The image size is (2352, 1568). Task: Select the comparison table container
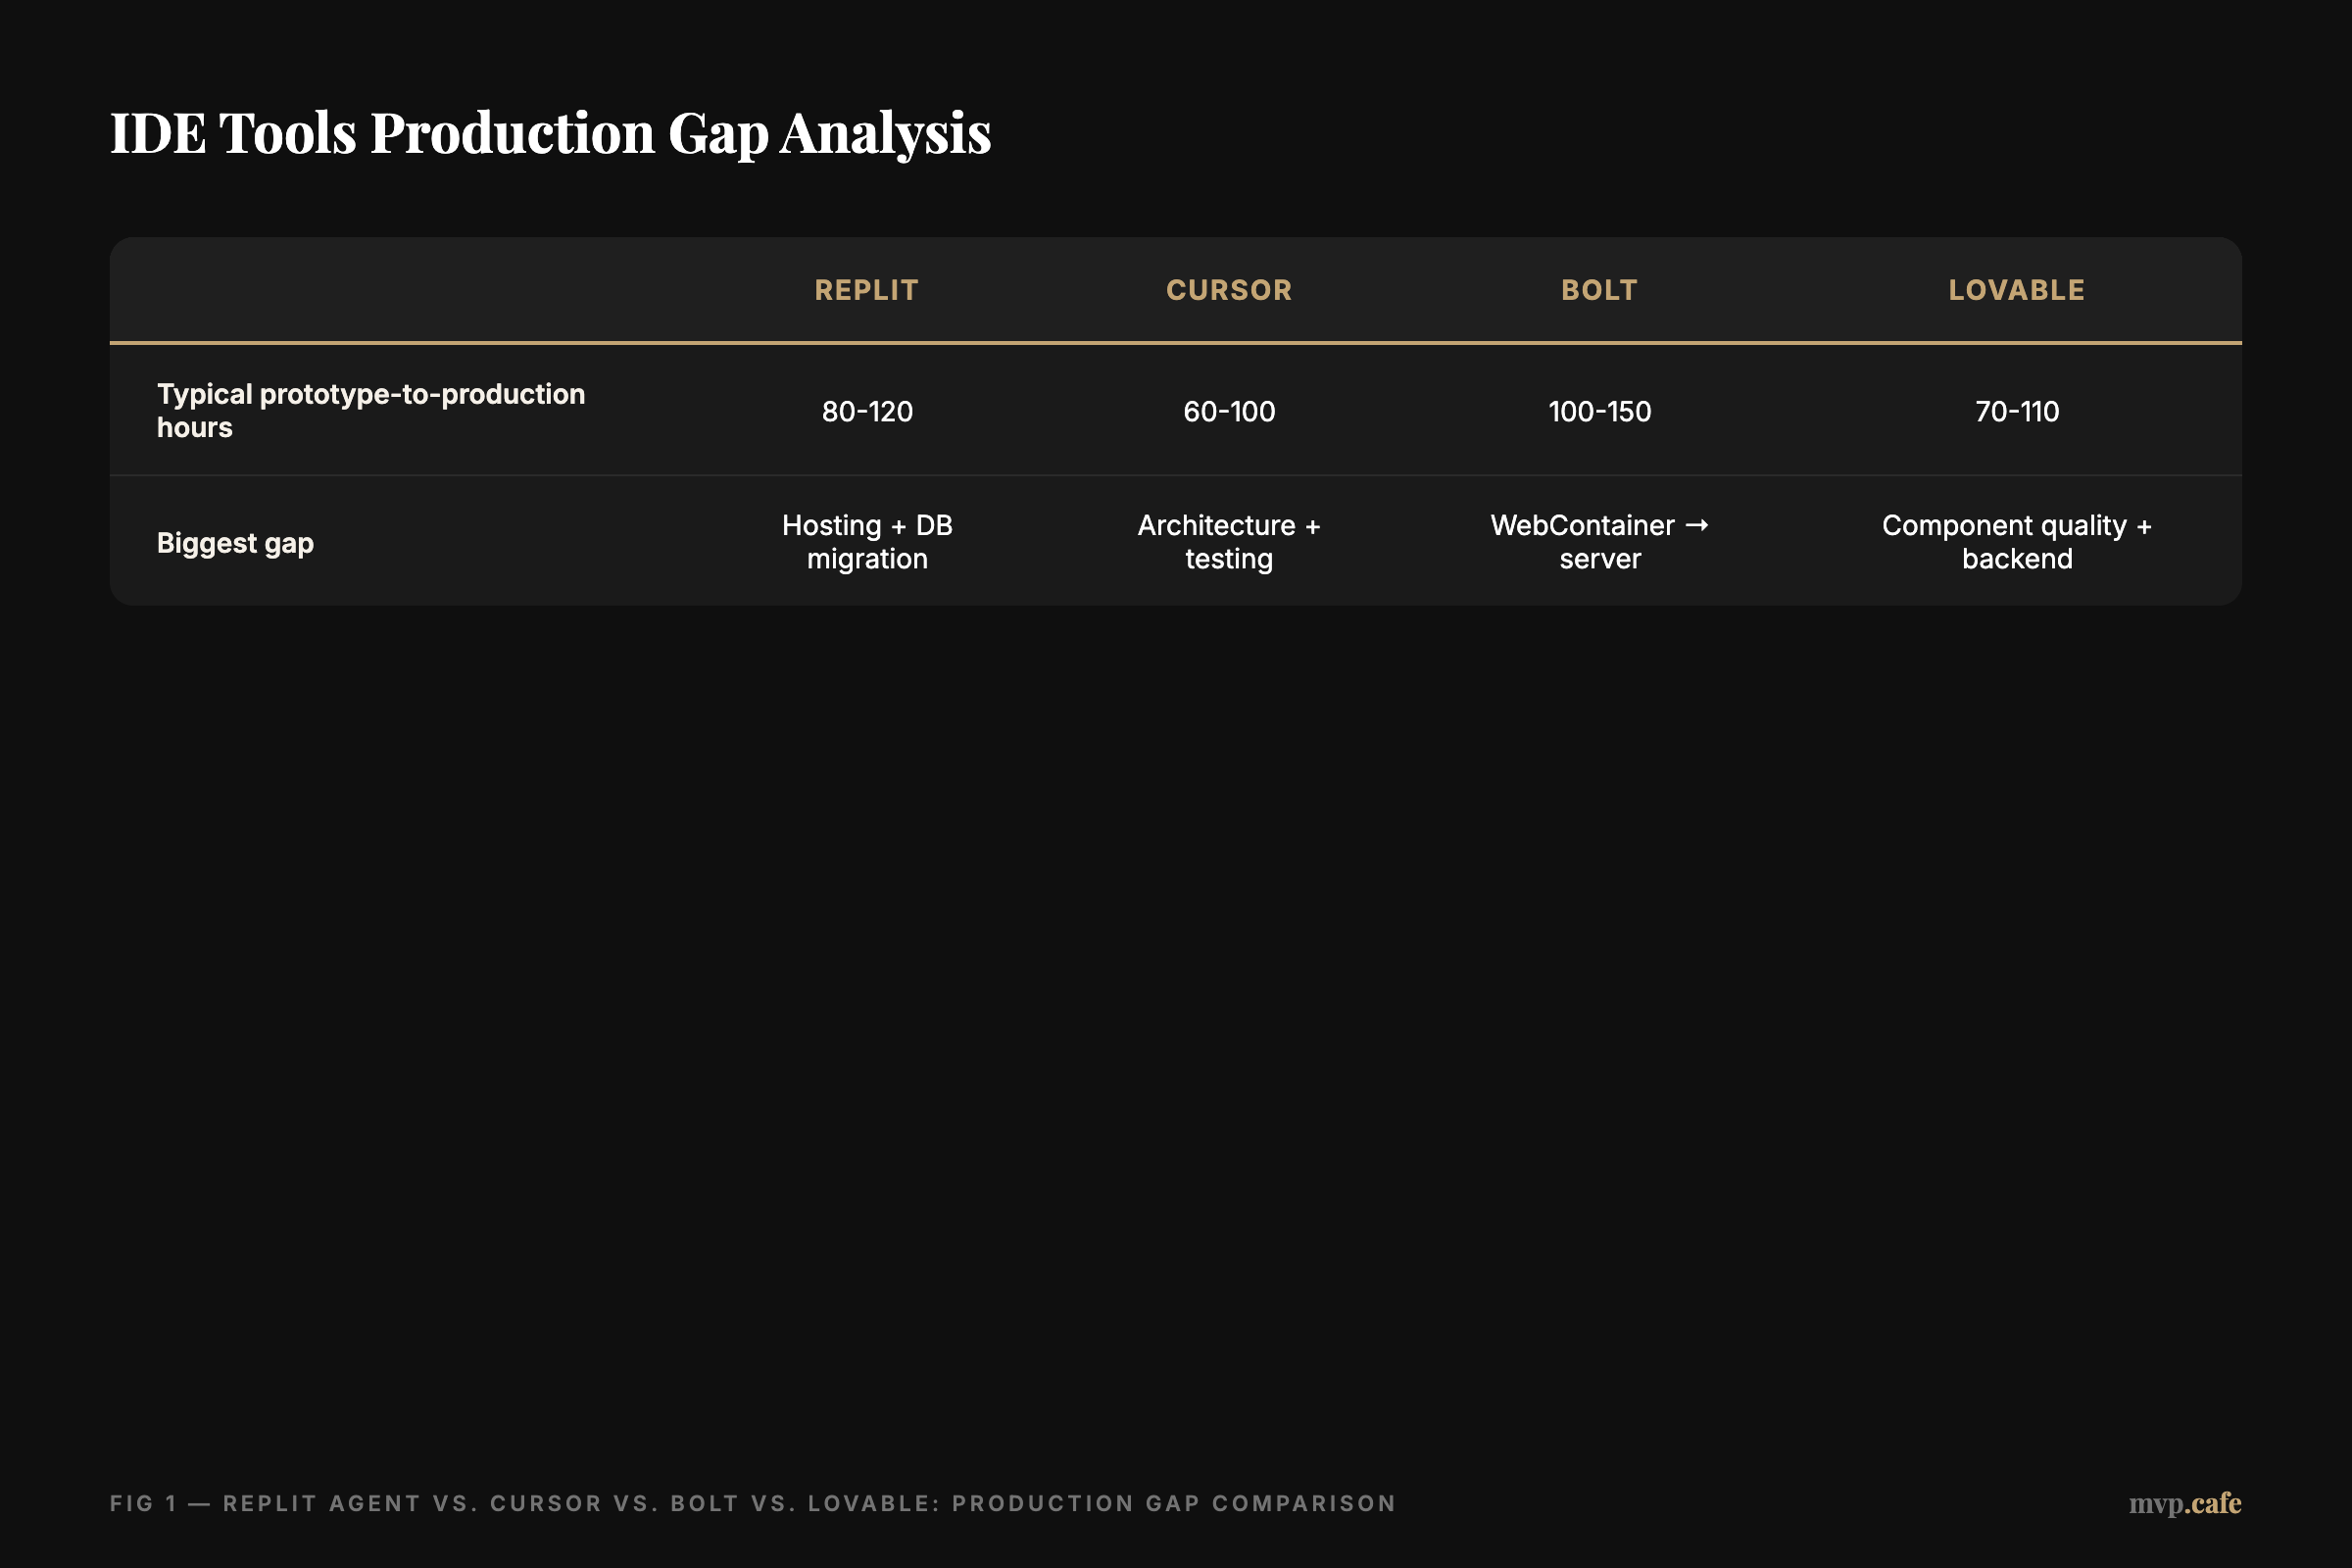pyautogui.click(x=1176, y=420)
